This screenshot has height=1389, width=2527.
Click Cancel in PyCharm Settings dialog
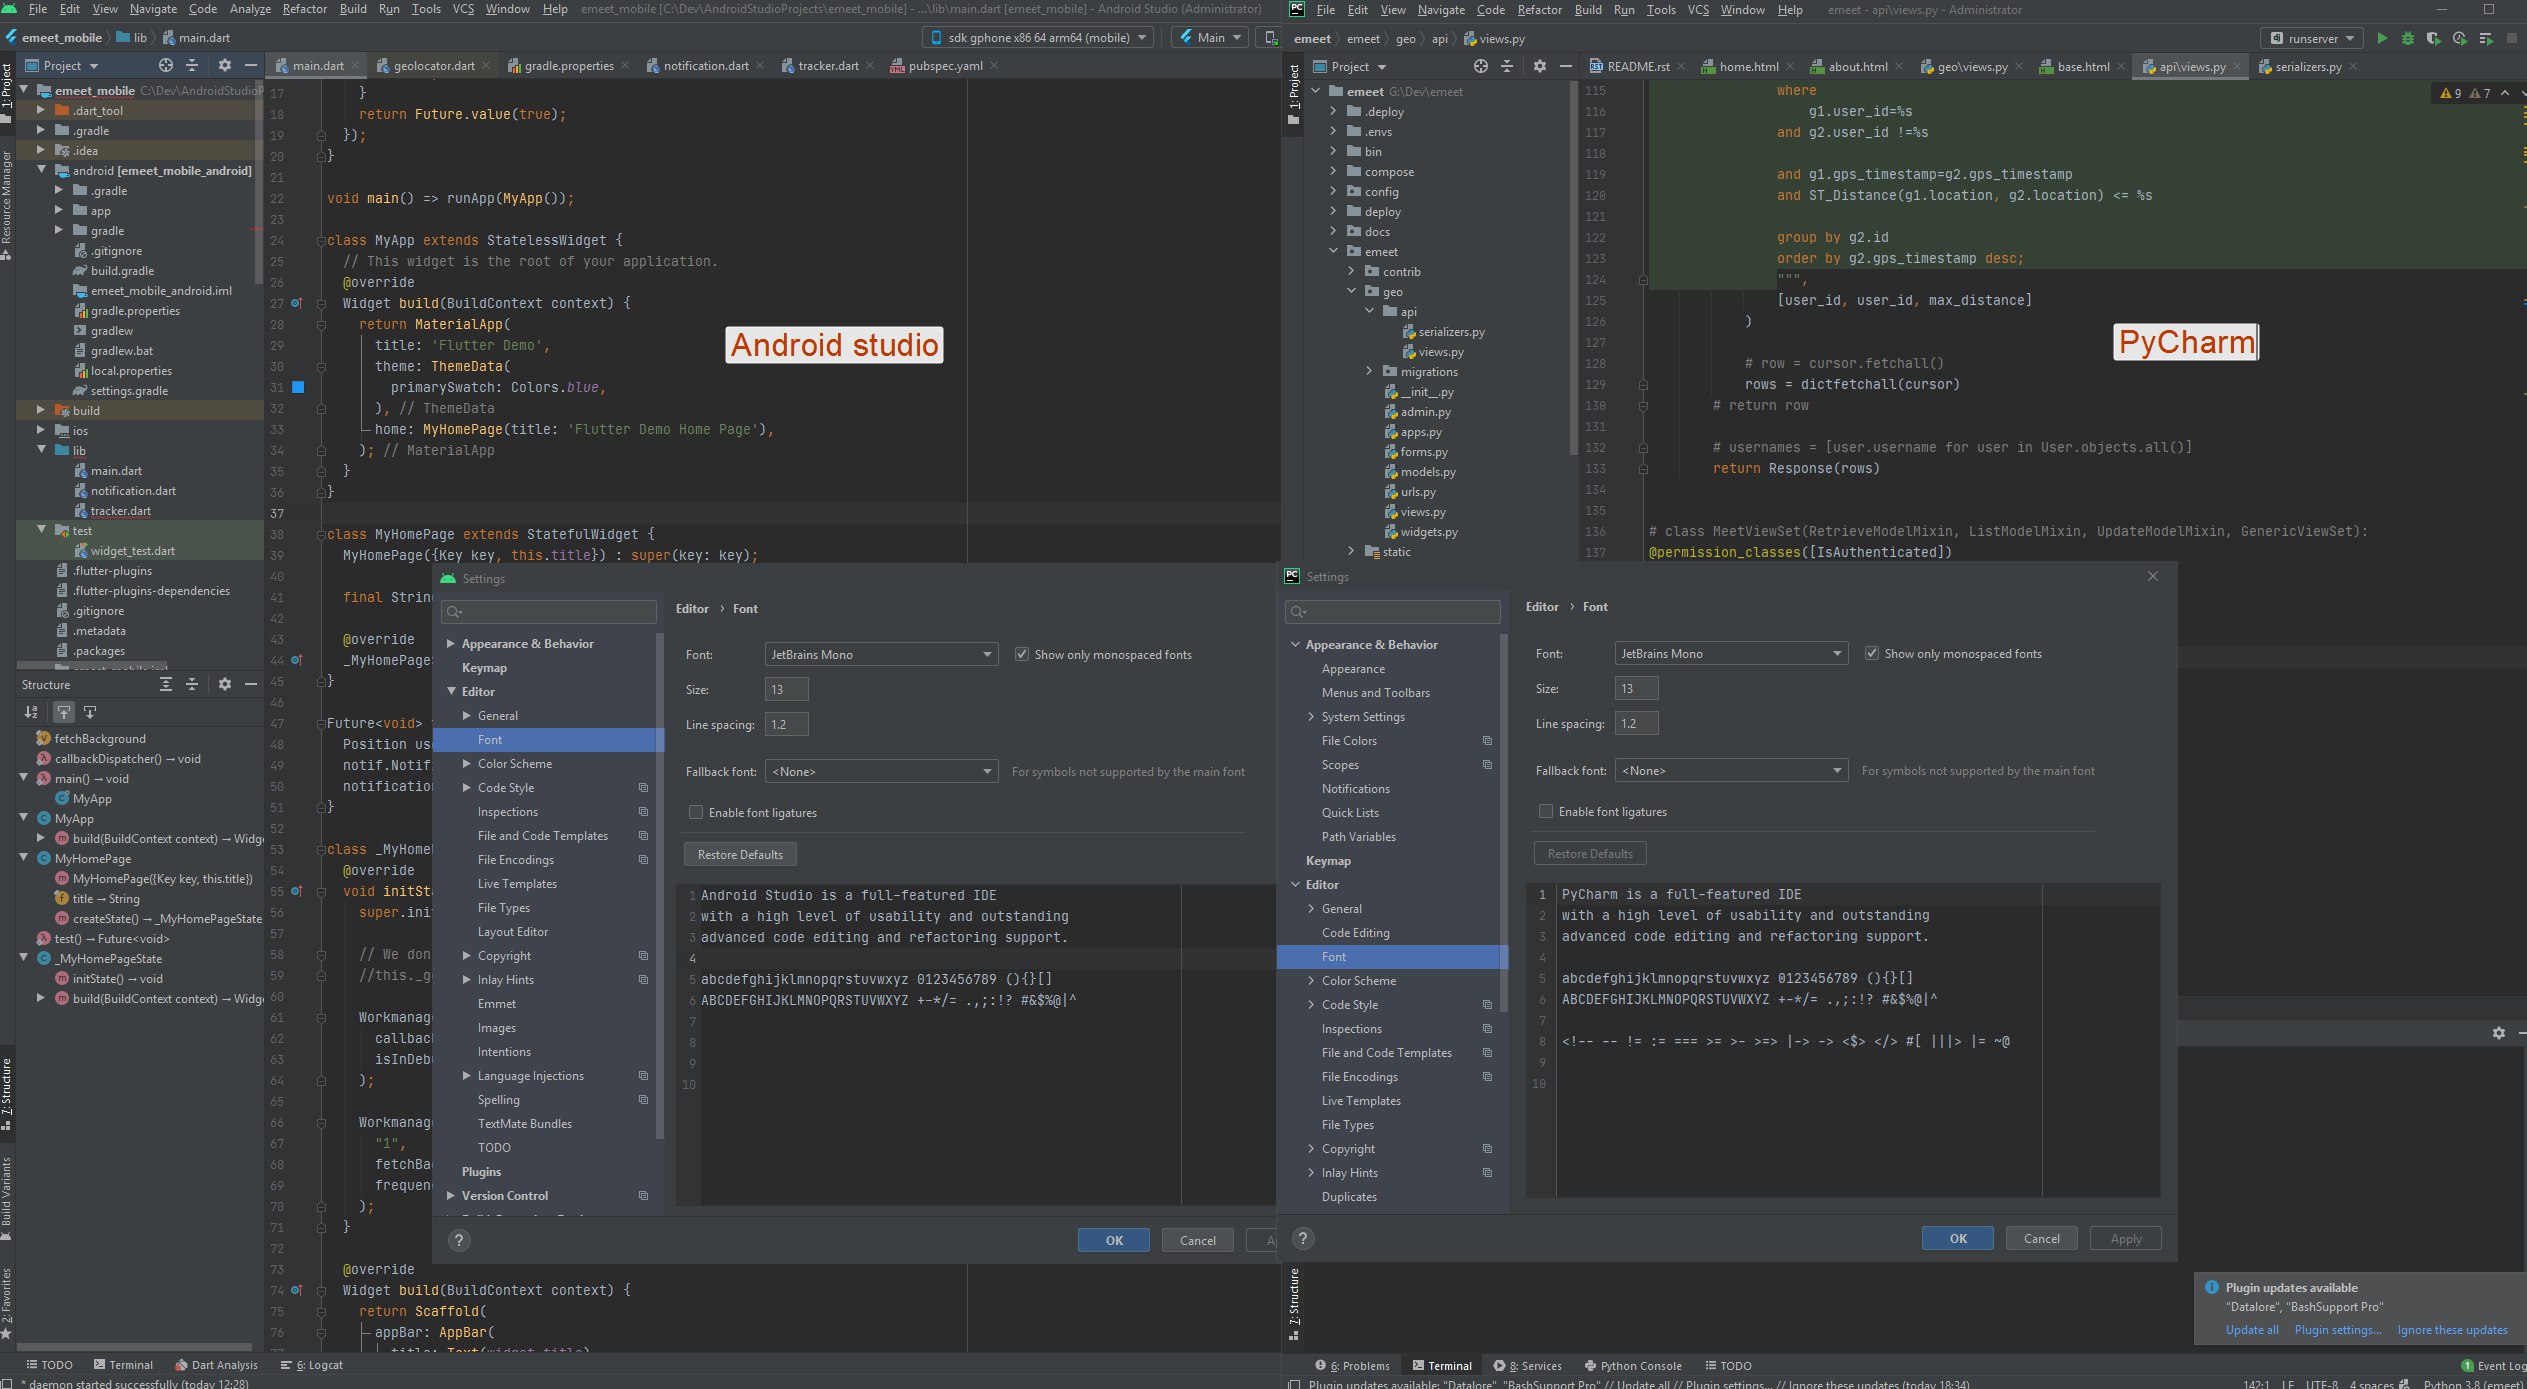[x=2041, y=1238]
